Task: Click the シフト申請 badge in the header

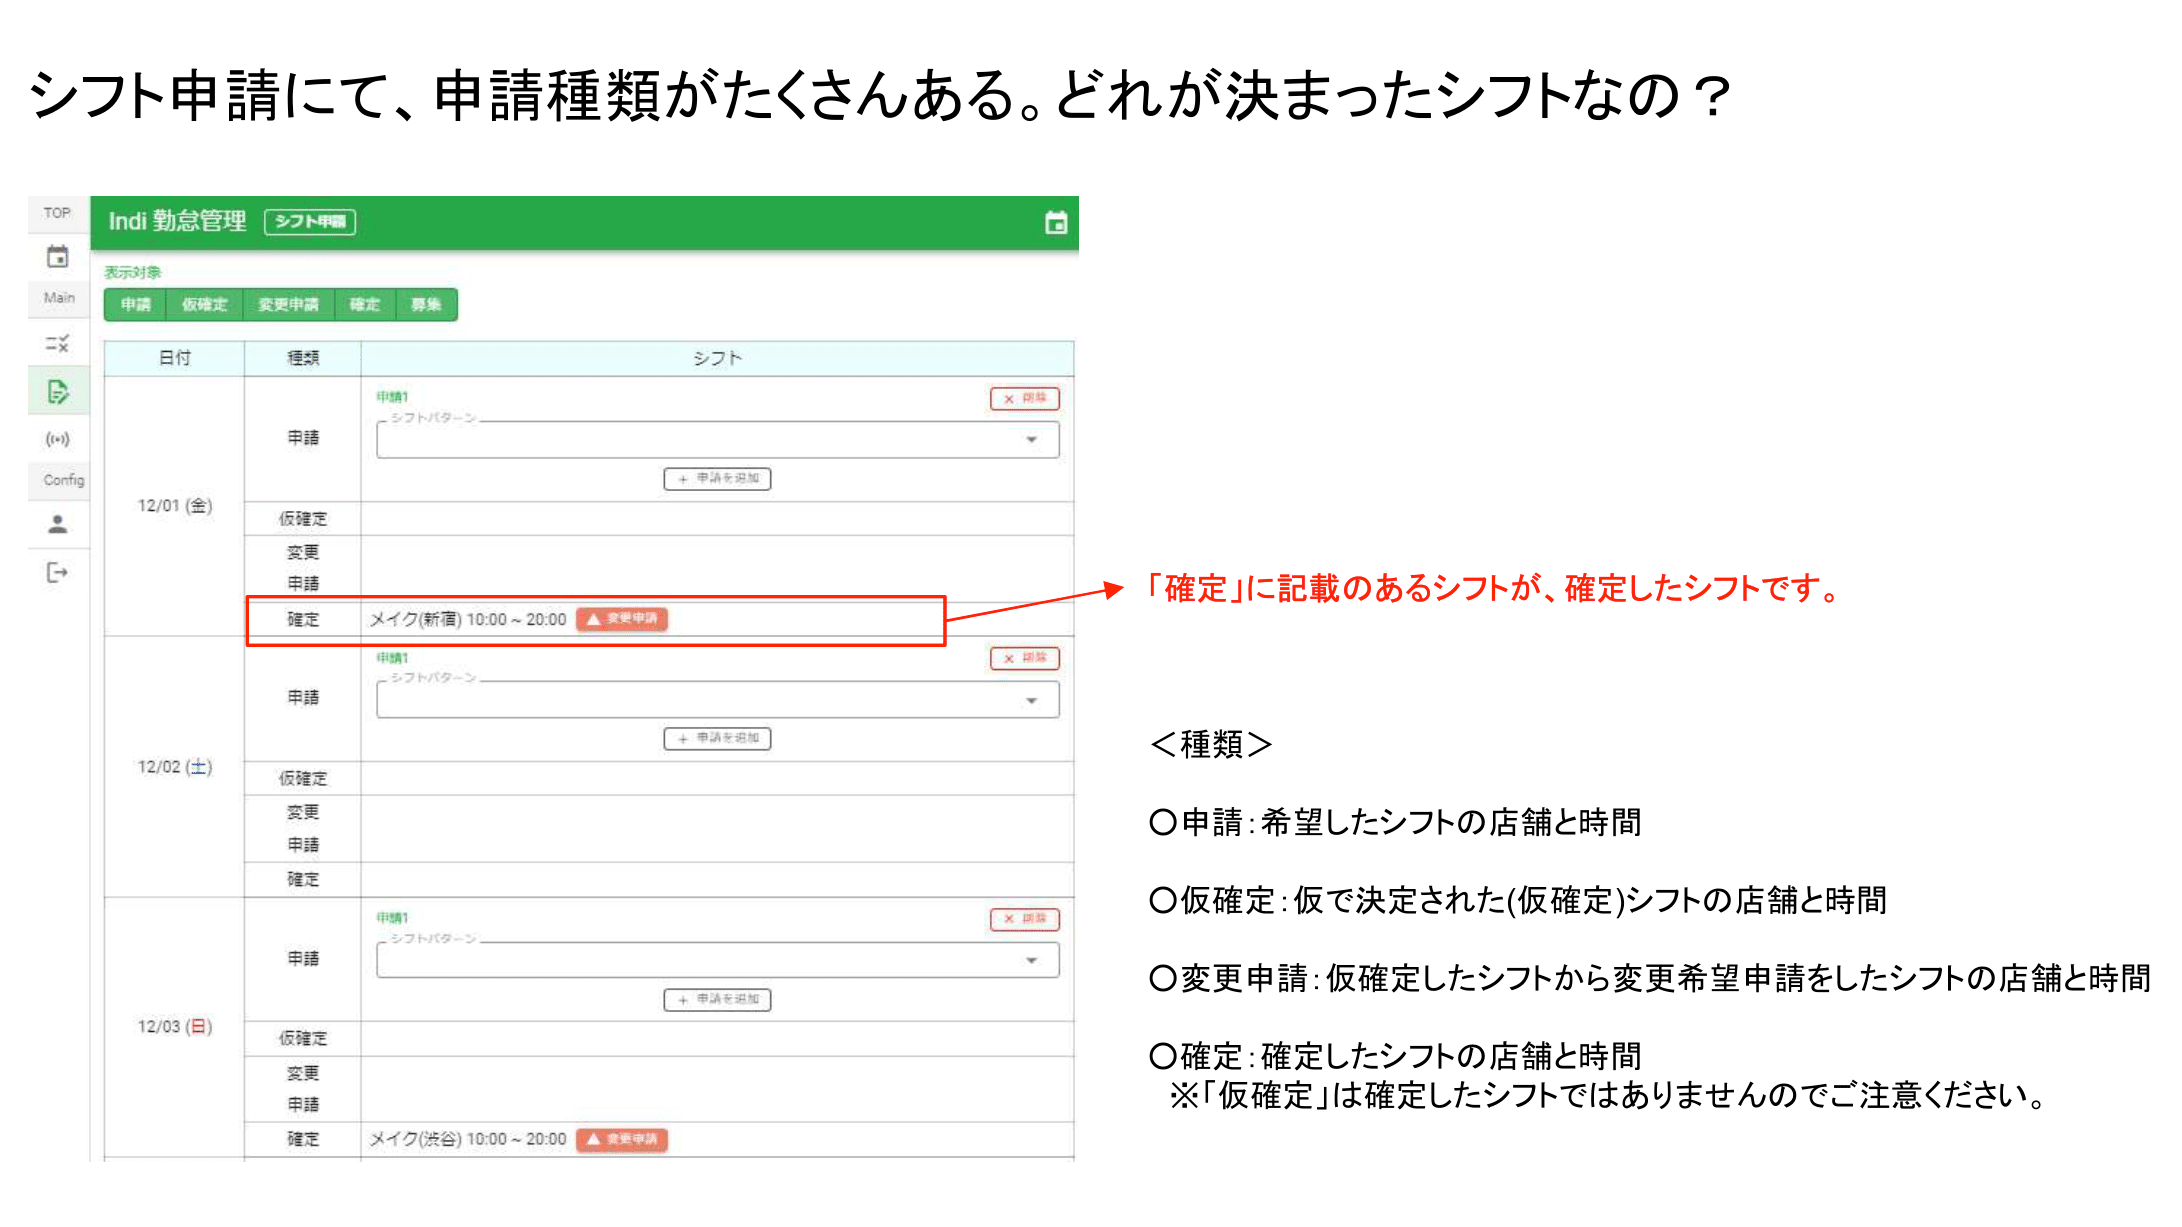Action: coord(310,222)
